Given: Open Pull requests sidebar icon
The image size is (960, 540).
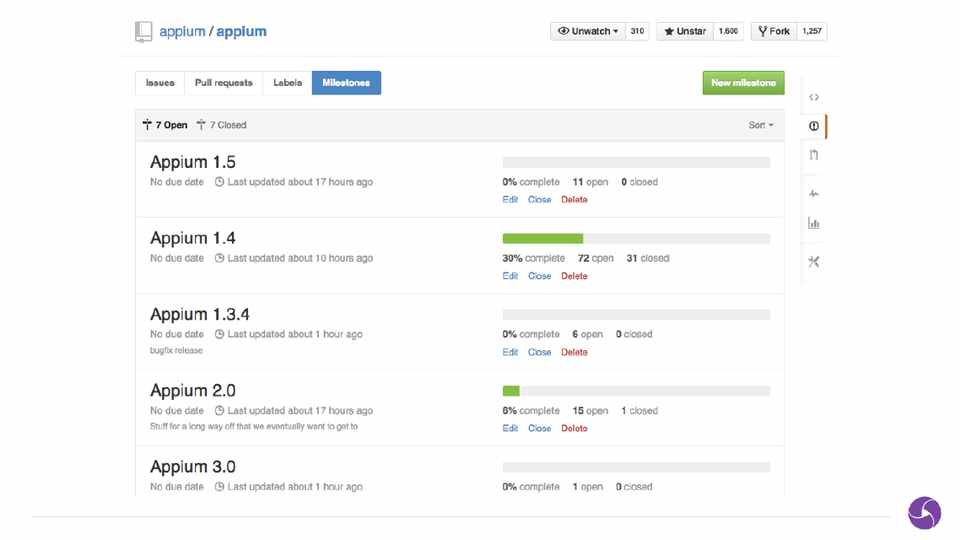Looking at the screenshot, I should (x=814, y=155).
